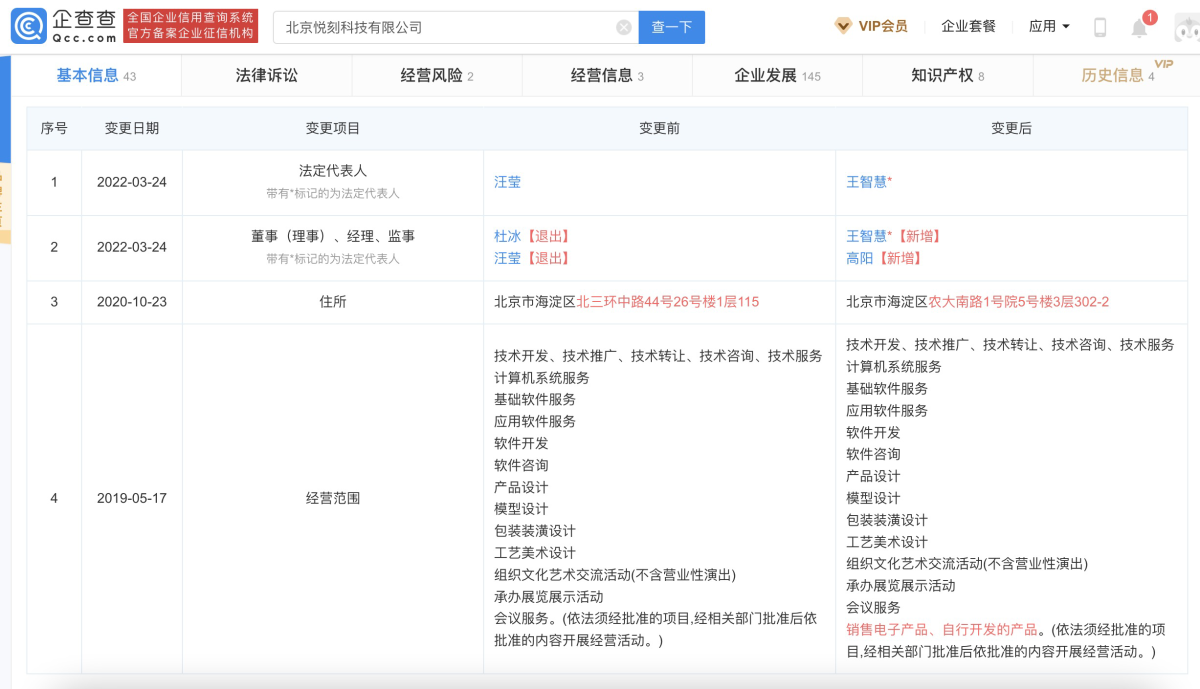Select 董事（理事）、经理、监事 label
The image size is (1200, 689).
coord(333,236)
